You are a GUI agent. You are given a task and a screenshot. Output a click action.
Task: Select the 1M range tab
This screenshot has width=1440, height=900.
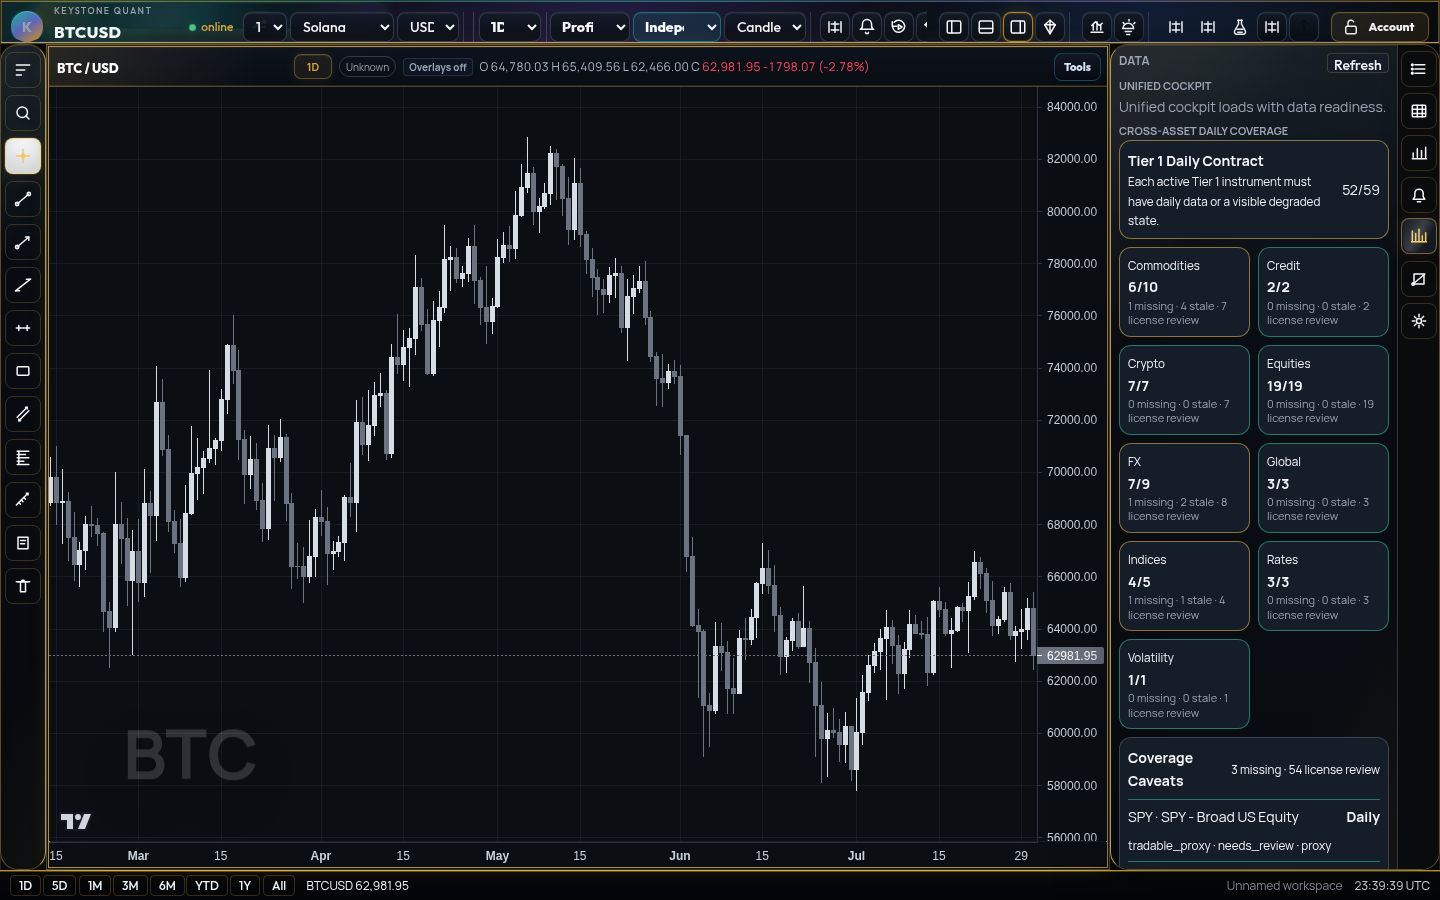tap(95, 885)
